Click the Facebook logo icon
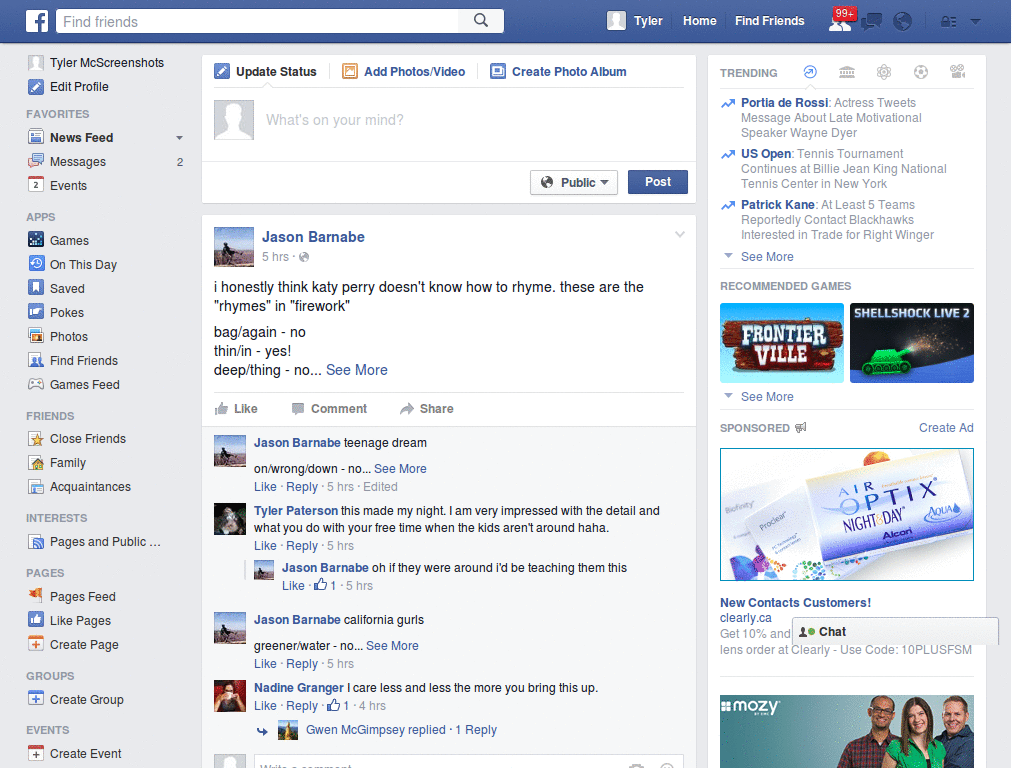Image resolution: width=1024 pixels, height=768 pixels. coord(37,21)
